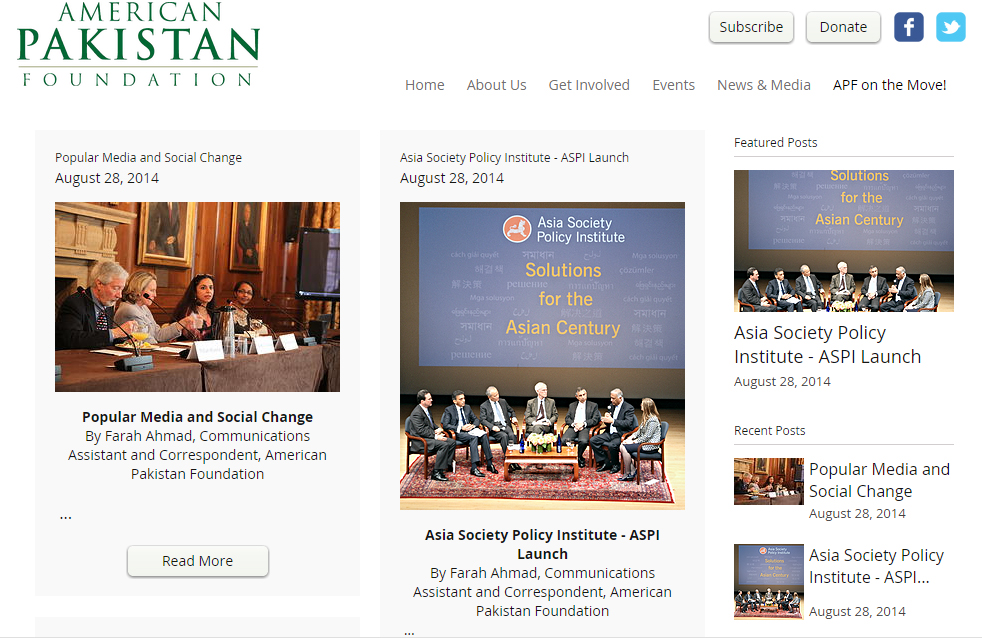Go to the Home menu item
Image resolution: width=982 pixels, height=638 pixels.
pos(425,85)
